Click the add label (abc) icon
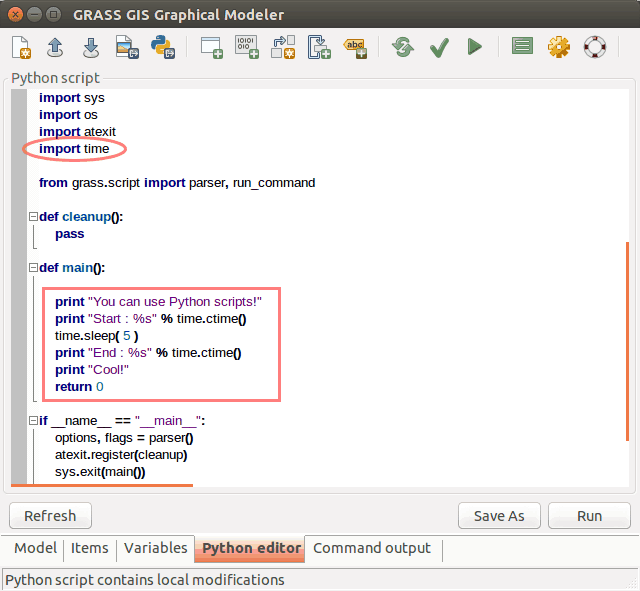 [355, 47]
